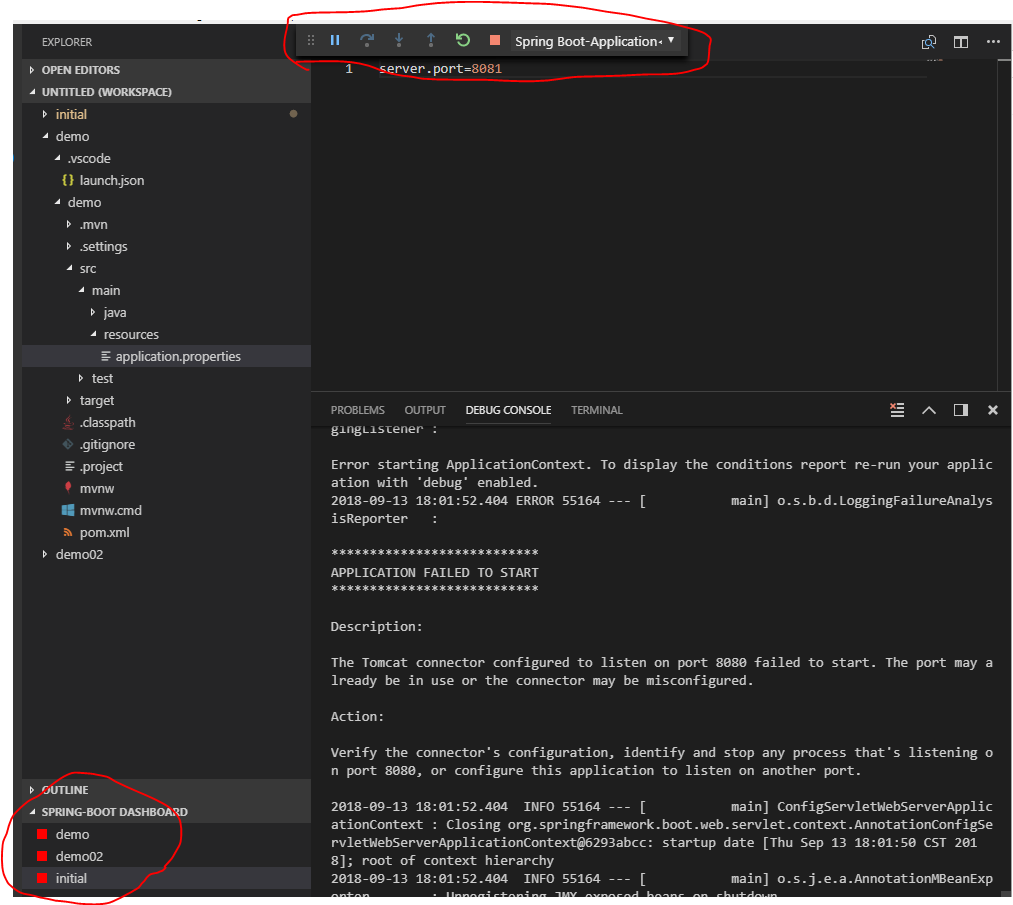Image resolution: width=1013 pixels, height=905 pixels.
Task: Click the editor More Actions ellipsis
Action: pos(995,42)
